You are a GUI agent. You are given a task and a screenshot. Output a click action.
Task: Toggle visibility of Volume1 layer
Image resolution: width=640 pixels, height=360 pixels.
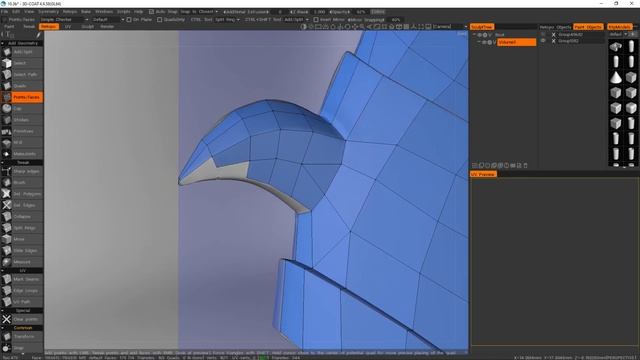tap(484, 42)
